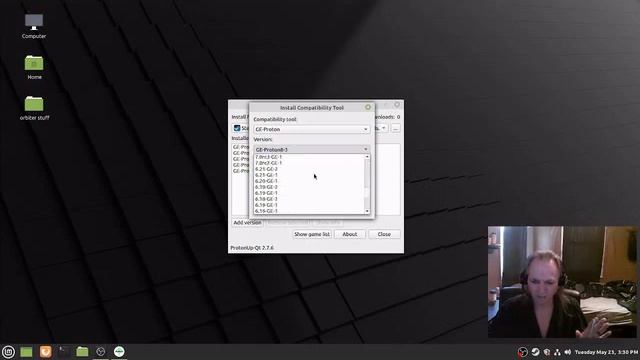Click the Show game list button
640x360 pixels.
point(312,234)
